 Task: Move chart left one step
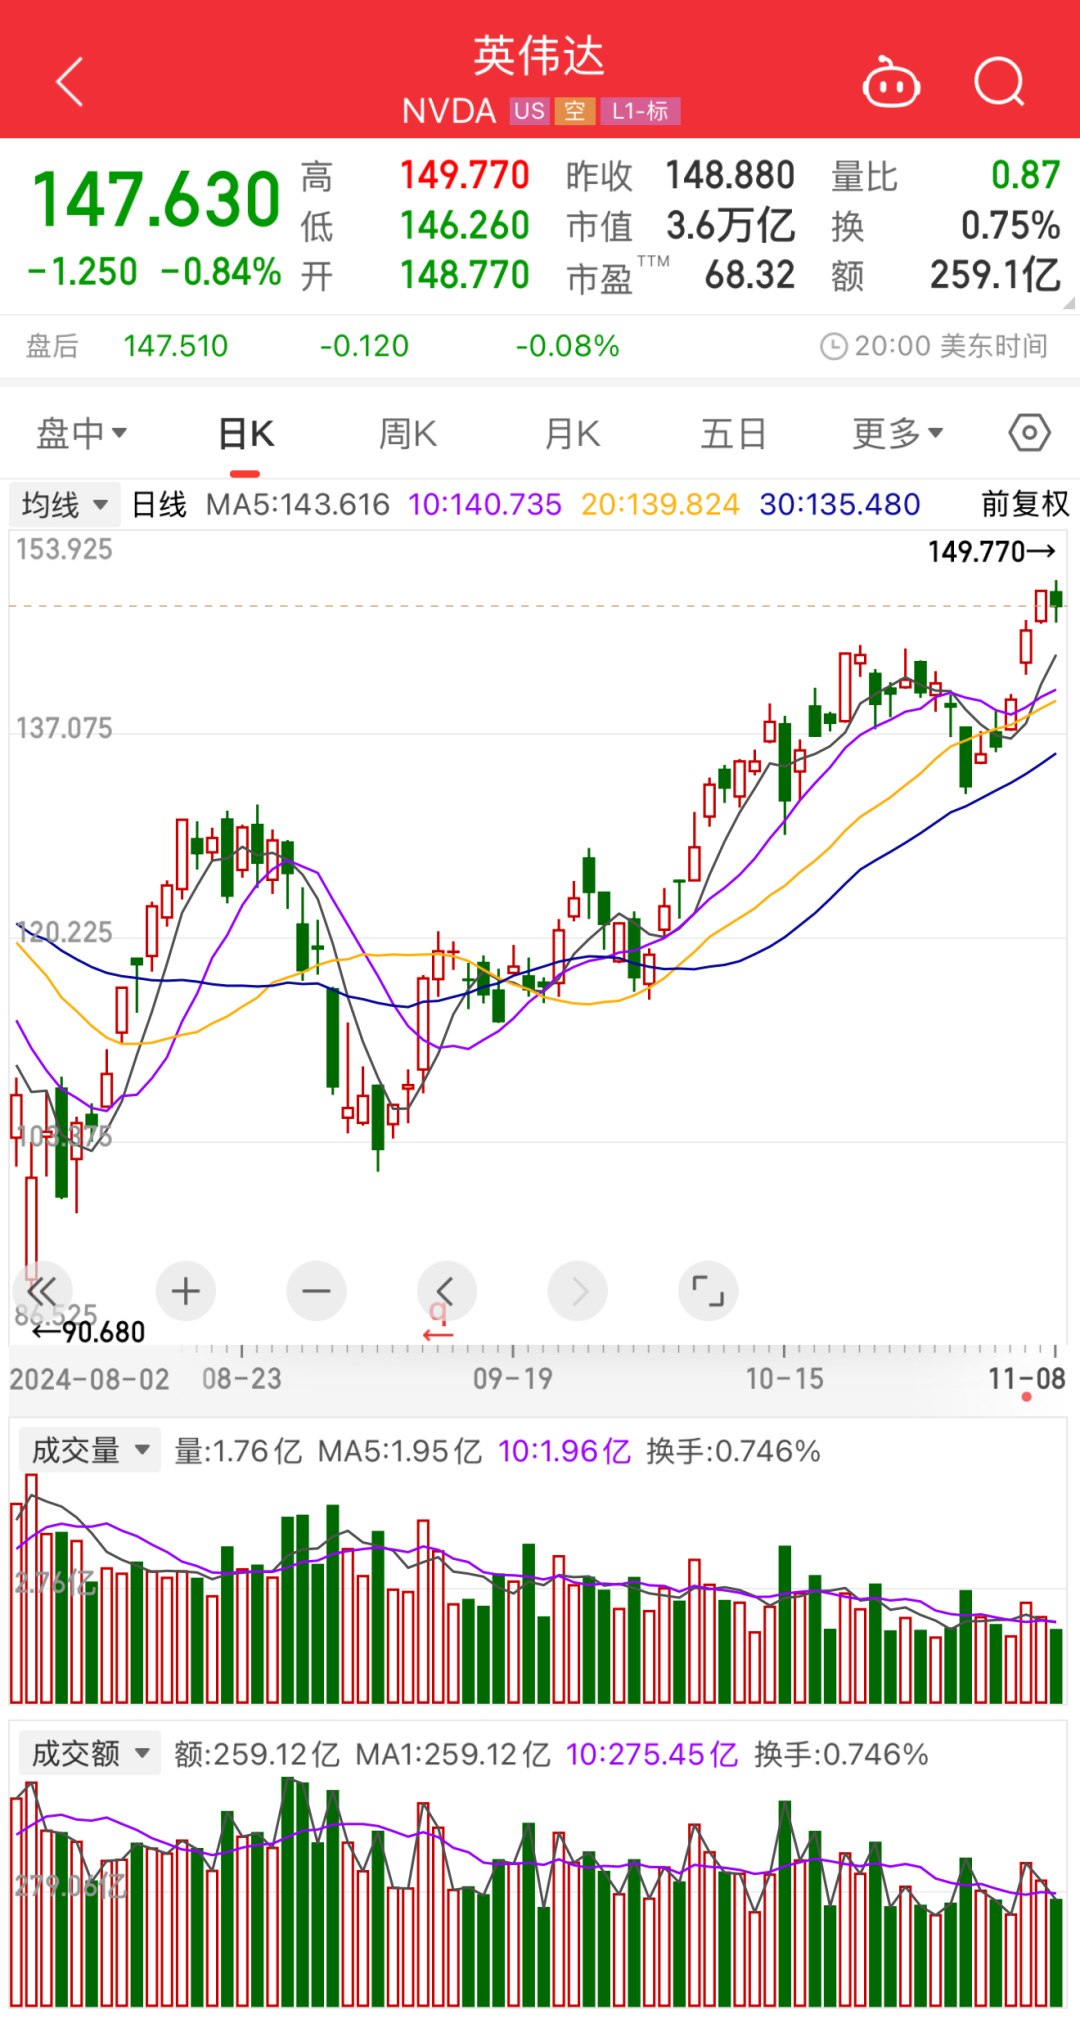446,1291
